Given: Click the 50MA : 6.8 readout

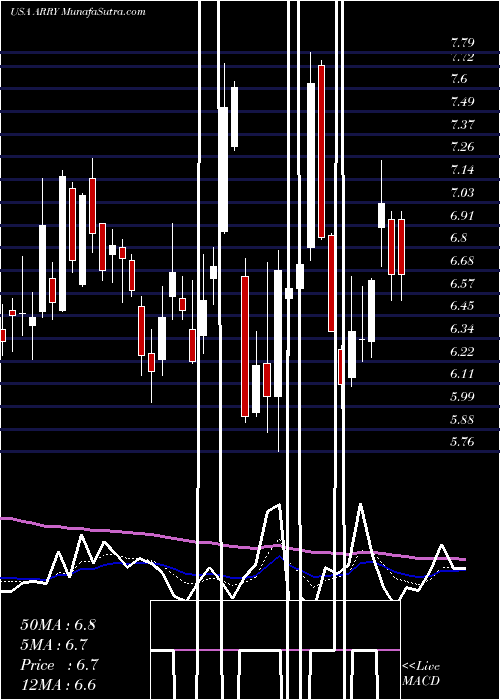Looking at the screenshot, I should coord(58,625).
